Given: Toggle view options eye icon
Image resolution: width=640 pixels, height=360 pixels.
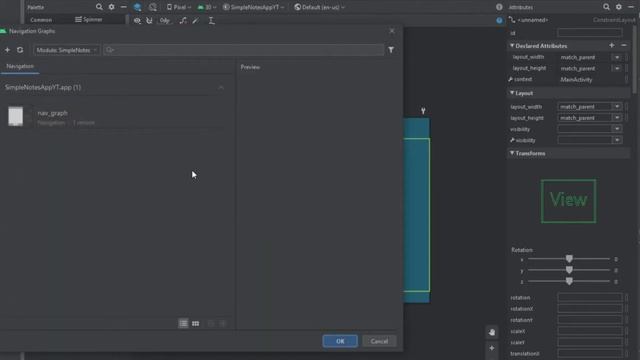Looking at the screenshot, I should pyautogui.click(x=137, y=20).
